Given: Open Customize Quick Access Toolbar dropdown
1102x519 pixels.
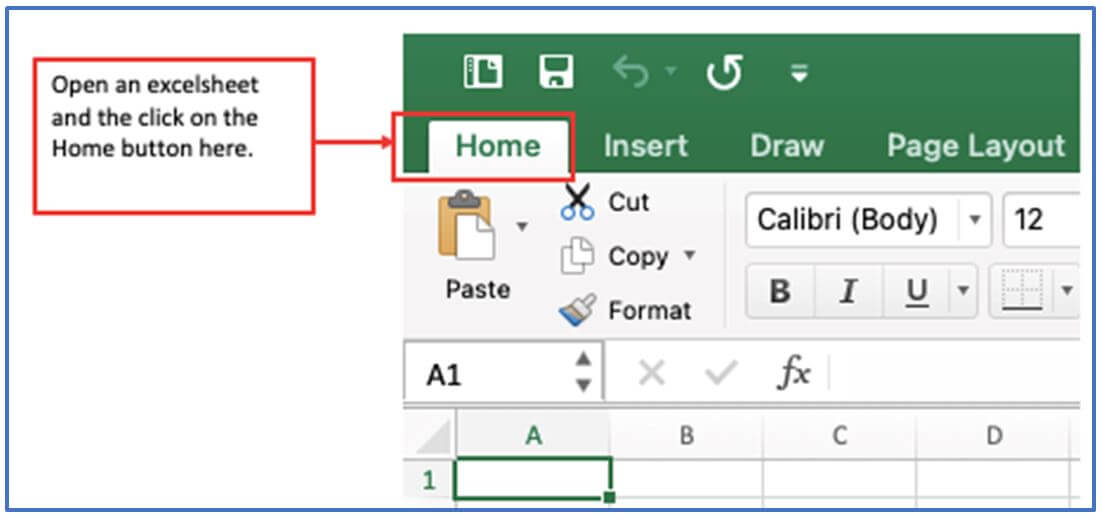Looking at the screenshot, I should coord(798,72).
